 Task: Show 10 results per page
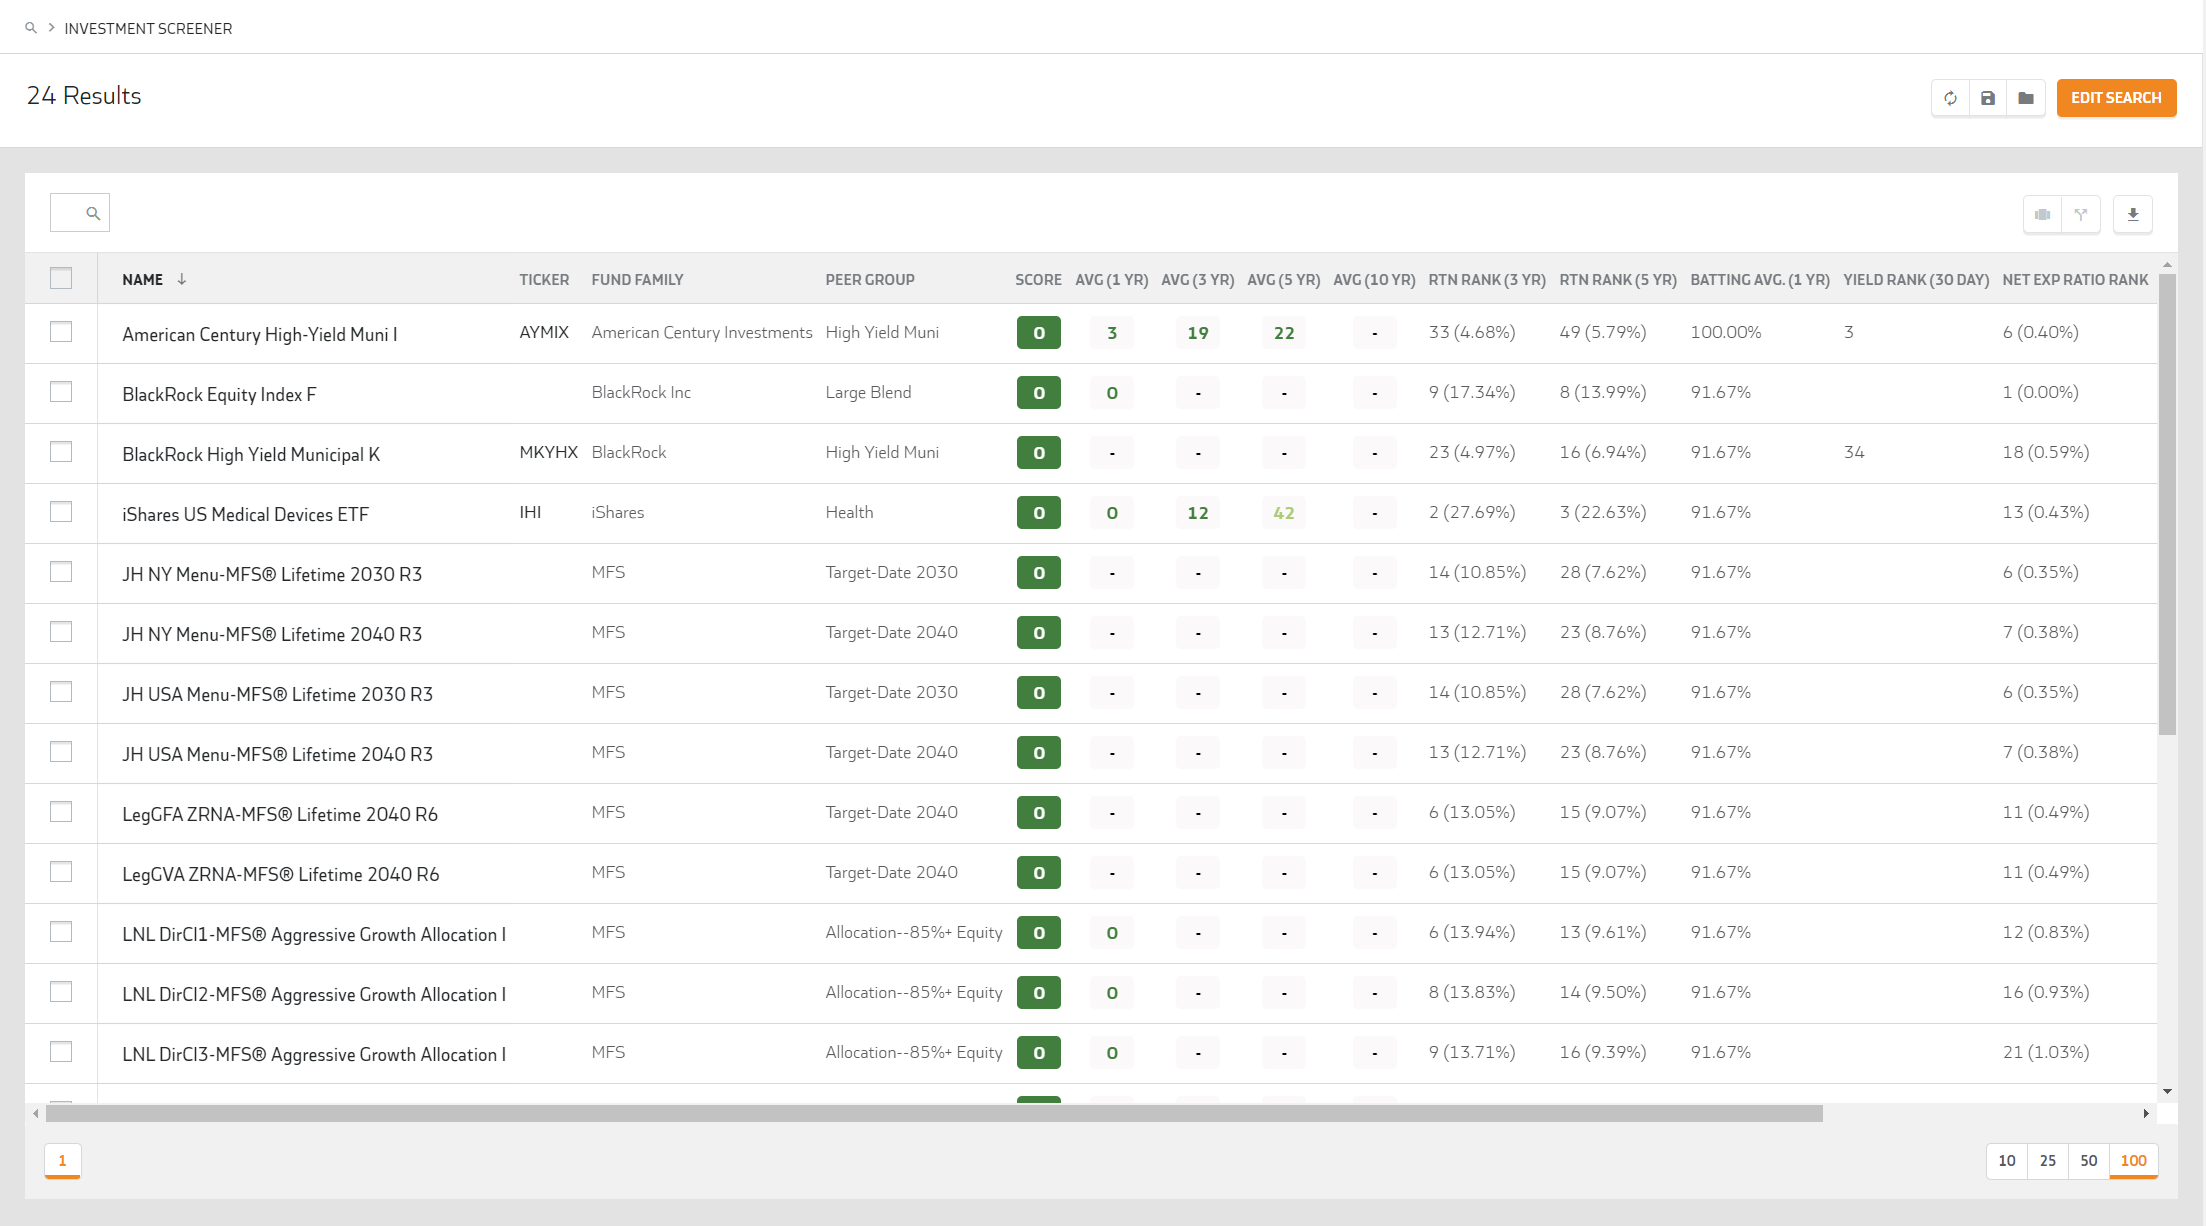pyautogui.click(x=2006, y=1160)
